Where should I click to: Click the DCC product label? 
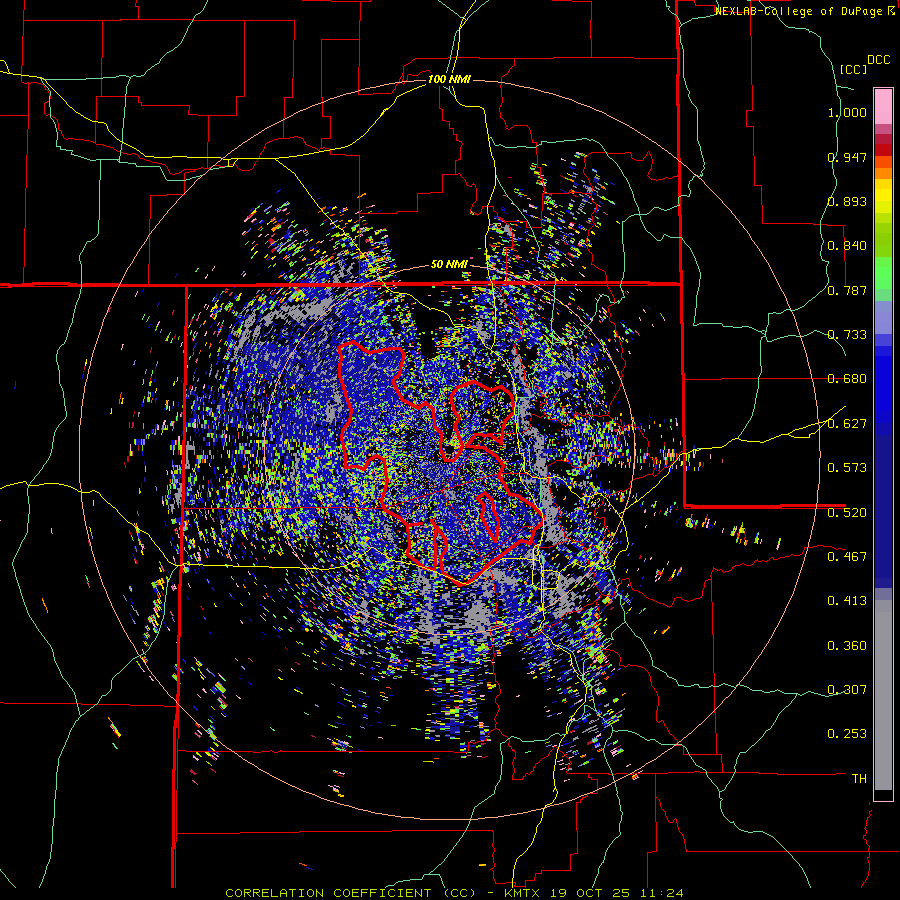click(x=878, y=60)
